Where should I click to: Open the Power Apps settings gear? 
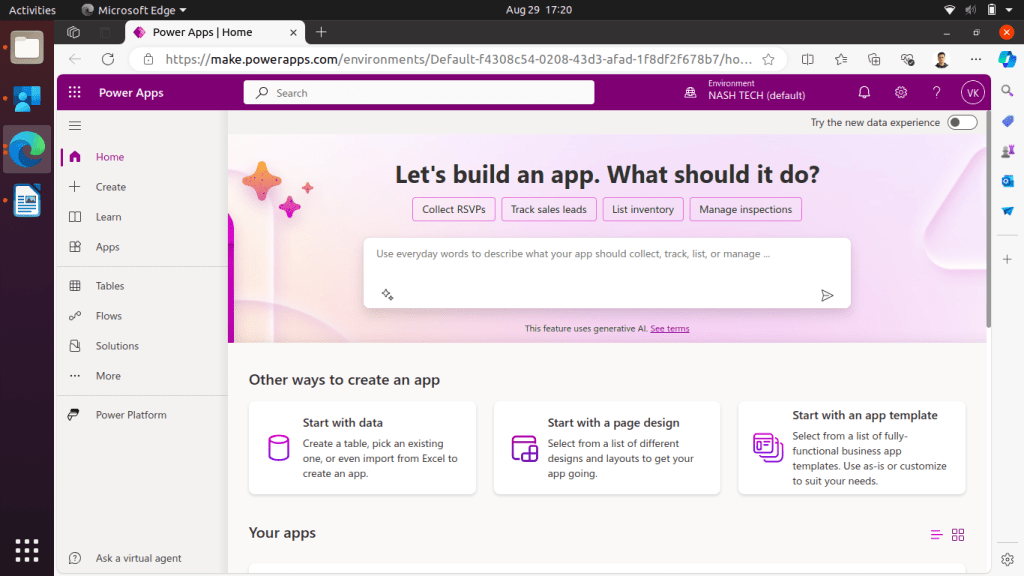pos(900,91)
